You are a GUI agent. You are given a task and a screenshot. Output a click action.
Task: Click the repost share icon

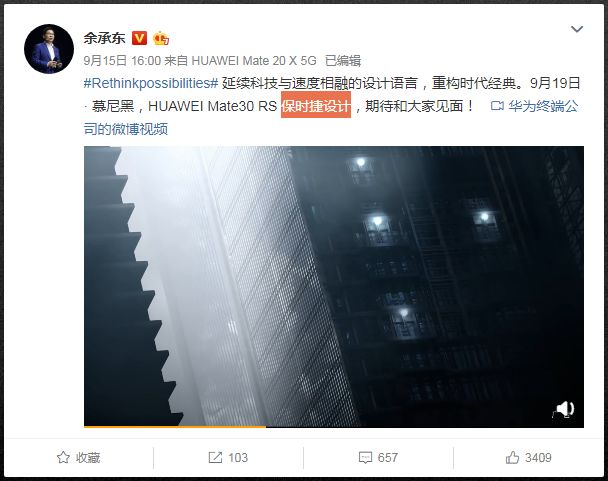pyautogui.click(x=215, y=458)
